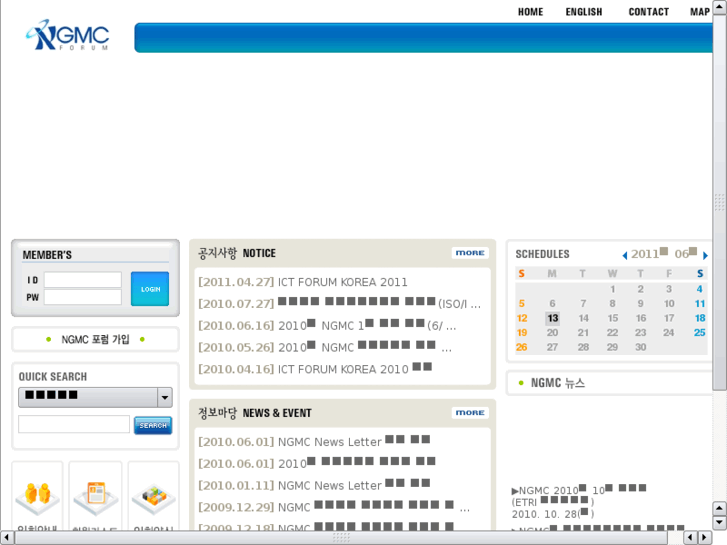Click the colorful blocks icon

(153, 497)
